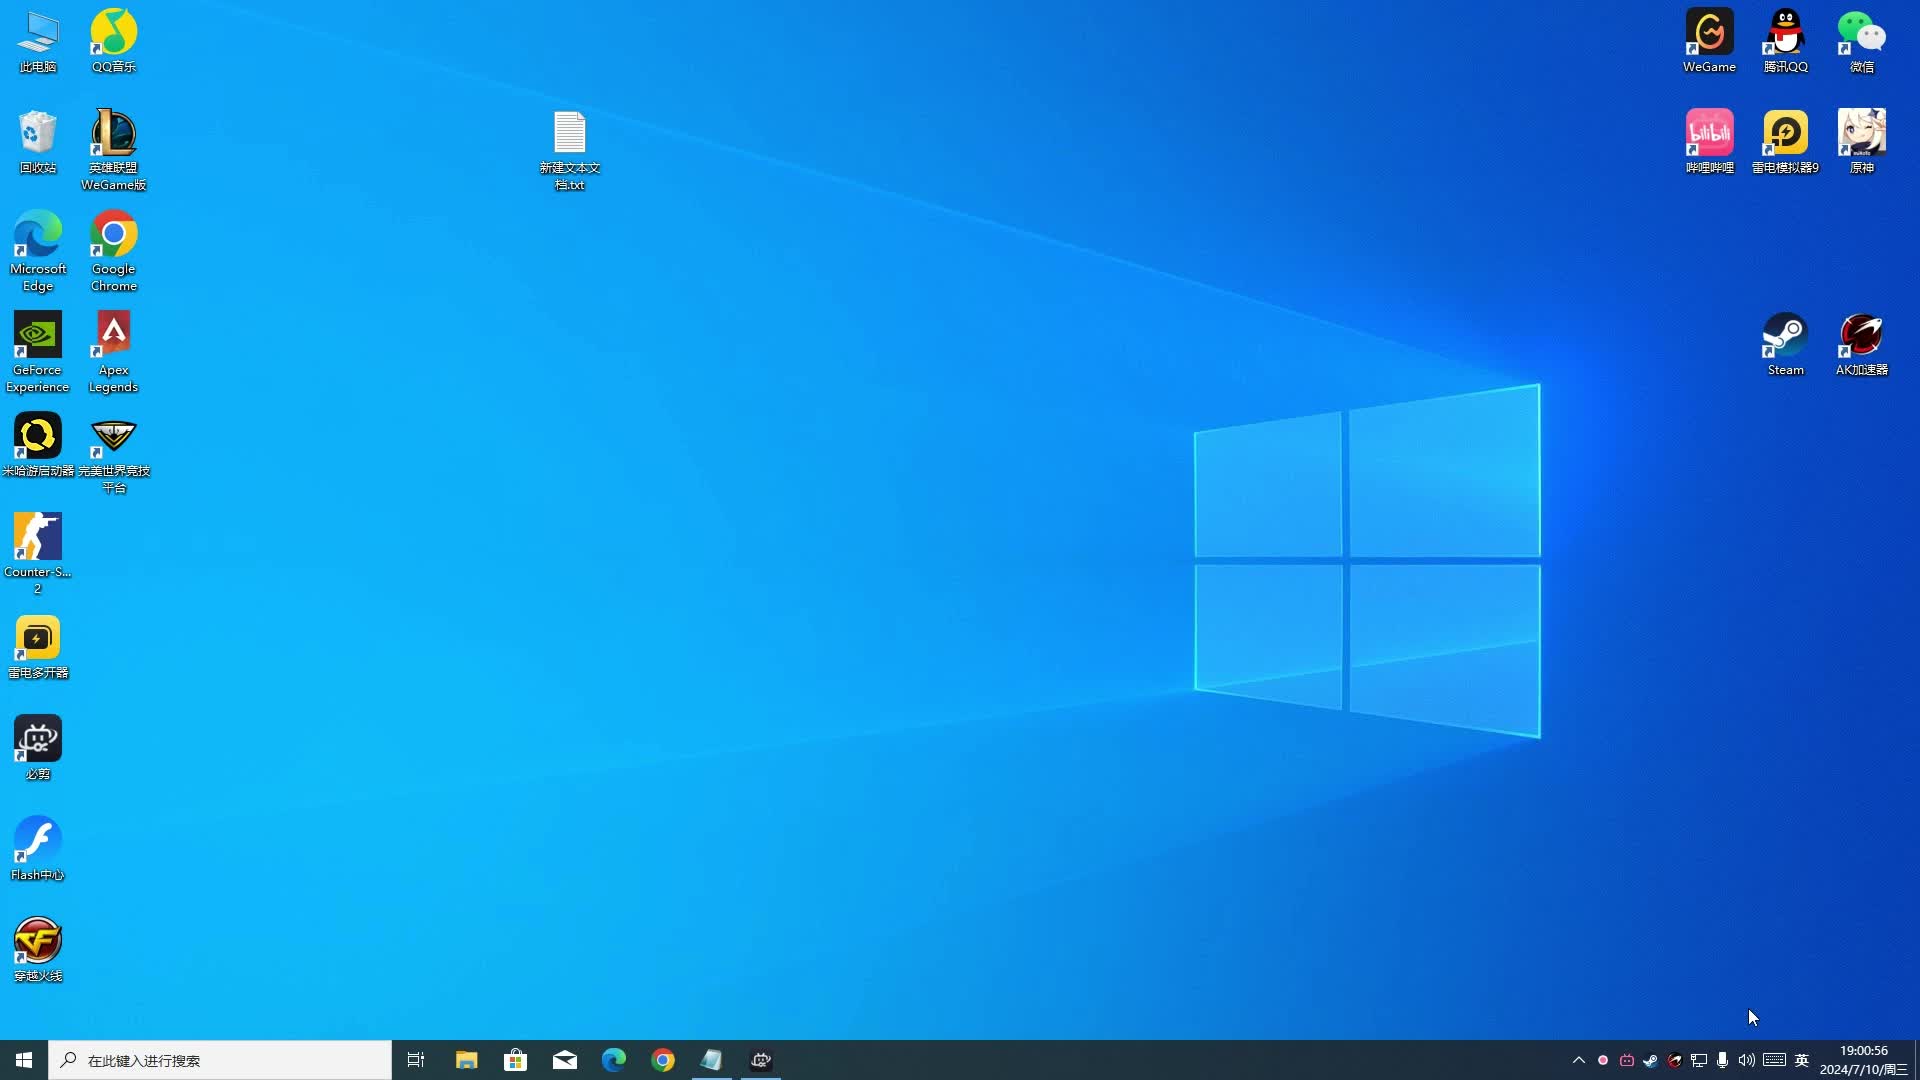This screenshot has width=1920, height=1080.
Task: Select the 必剪 desktop icon
Action: (38, 748)
